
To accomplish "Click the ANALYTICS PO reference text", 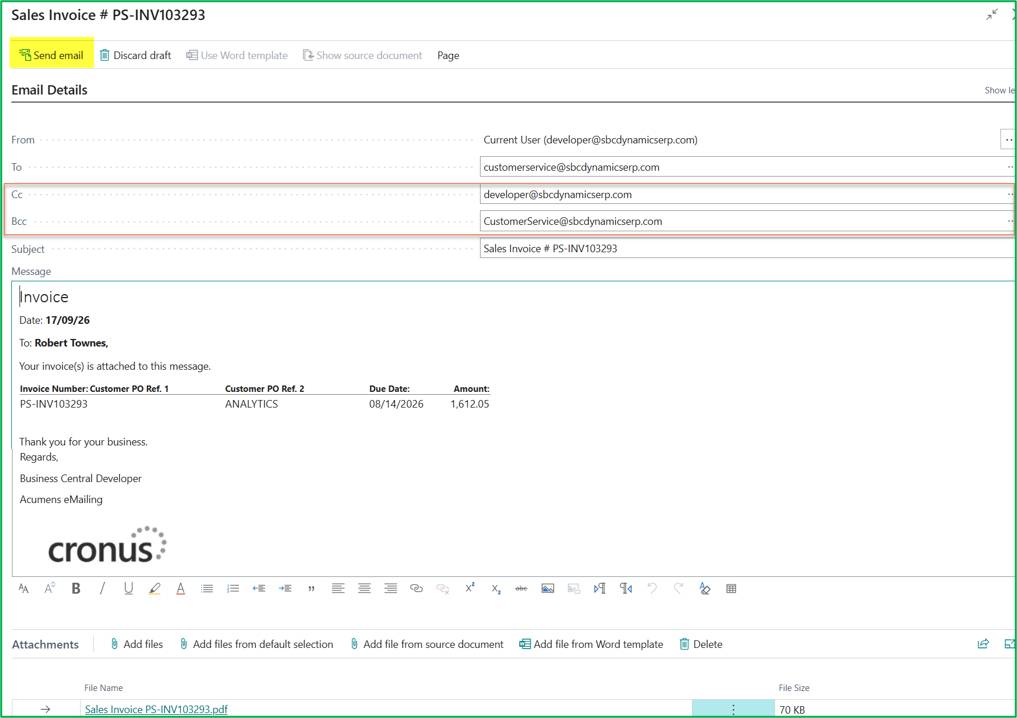I will click(x=252, y=403).
